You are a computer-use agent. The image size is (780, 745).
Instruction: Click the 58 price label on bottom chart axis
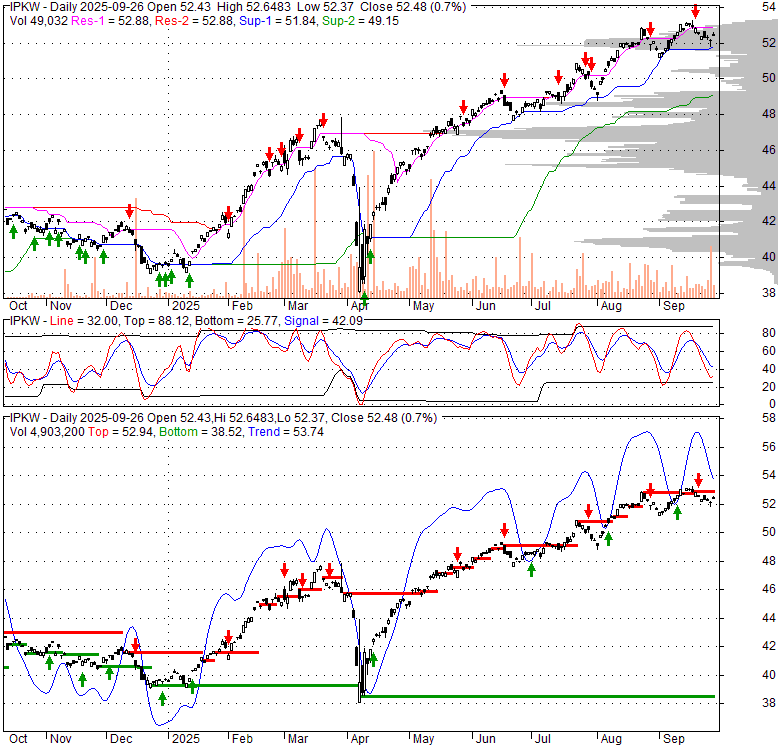[769, 418]
